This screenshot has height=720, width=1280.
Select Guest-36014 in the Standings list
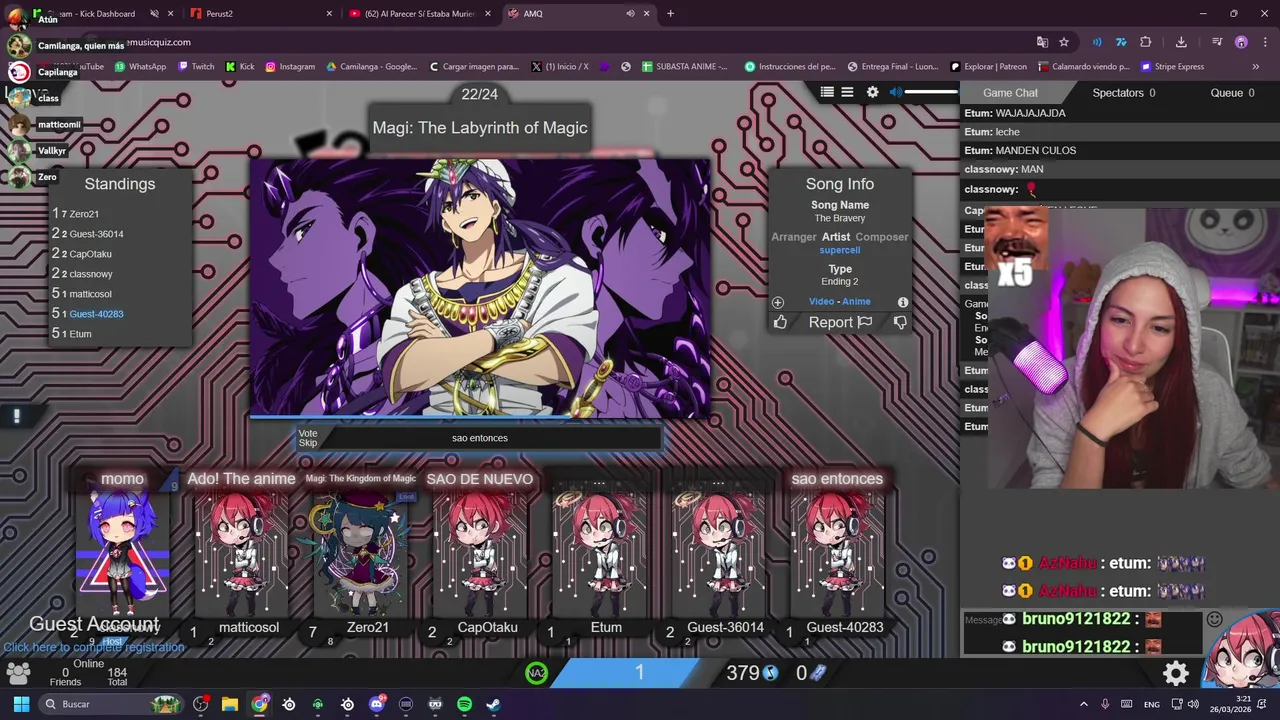[x=96, y=234]
